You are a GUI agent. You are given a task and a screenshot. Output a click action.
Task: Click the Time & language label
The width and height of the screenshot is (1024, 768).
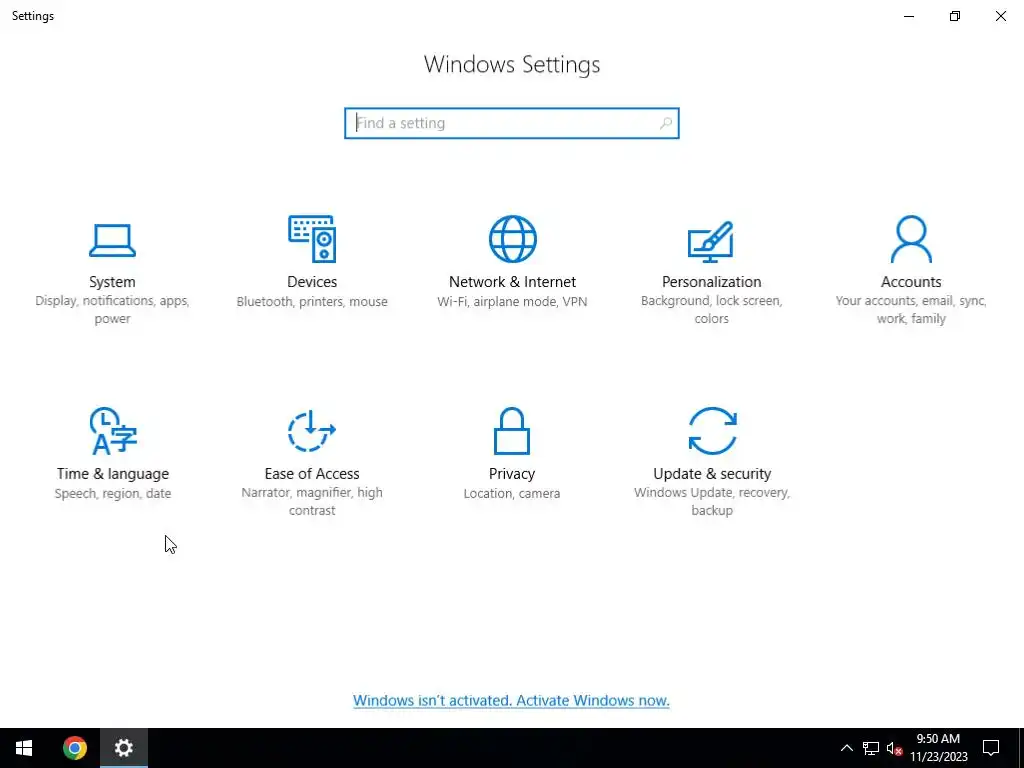[113, 473]
